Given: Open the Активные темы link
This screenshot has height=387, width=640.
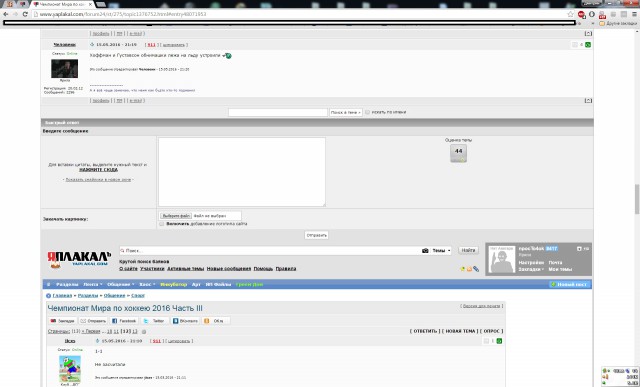Looking at the screenshot, I should [x=185, y=269].
